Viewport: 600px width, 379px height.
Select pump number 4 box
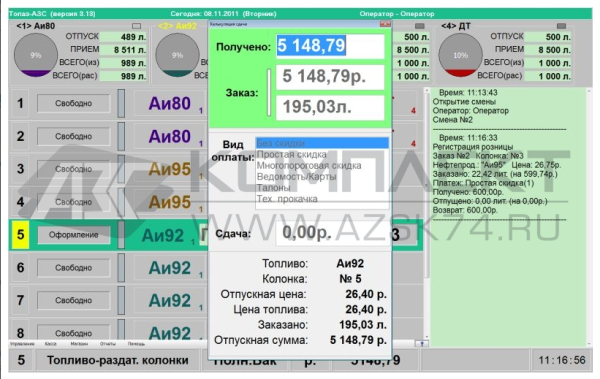click(x=20, y=202)
